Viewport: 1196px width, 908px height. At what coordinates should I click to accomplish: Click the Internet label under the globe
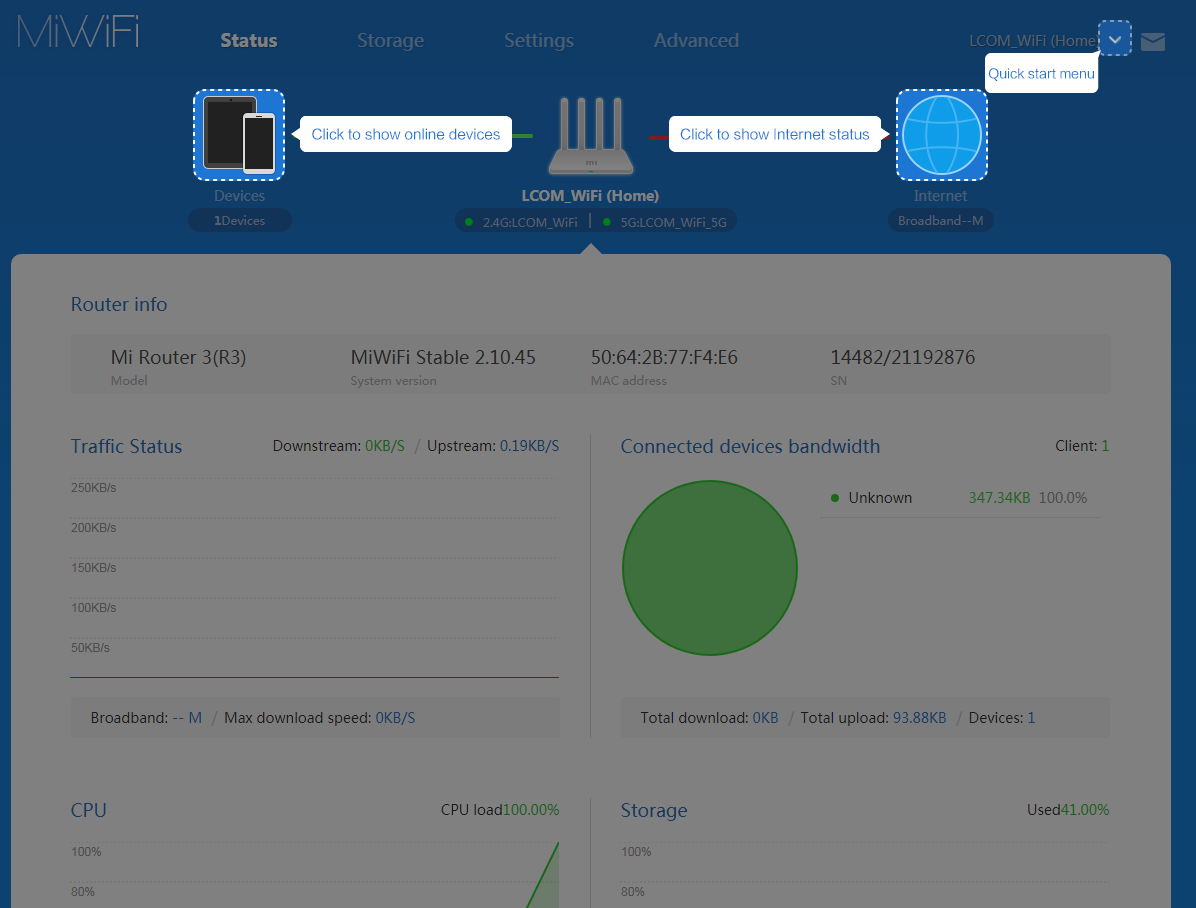(x=940, y=196)
